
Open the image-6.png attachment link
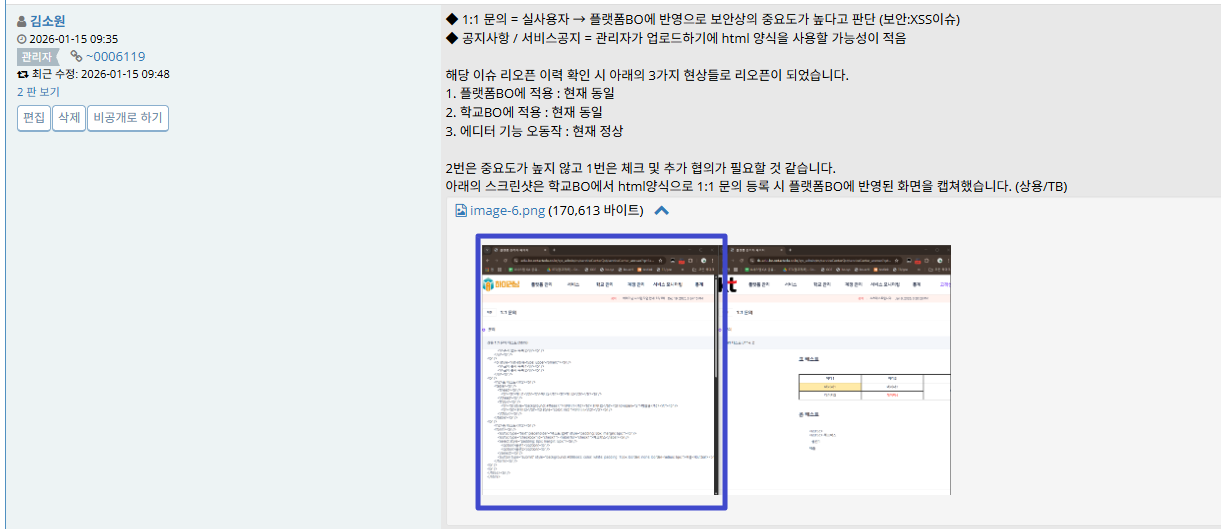(507, 211)
